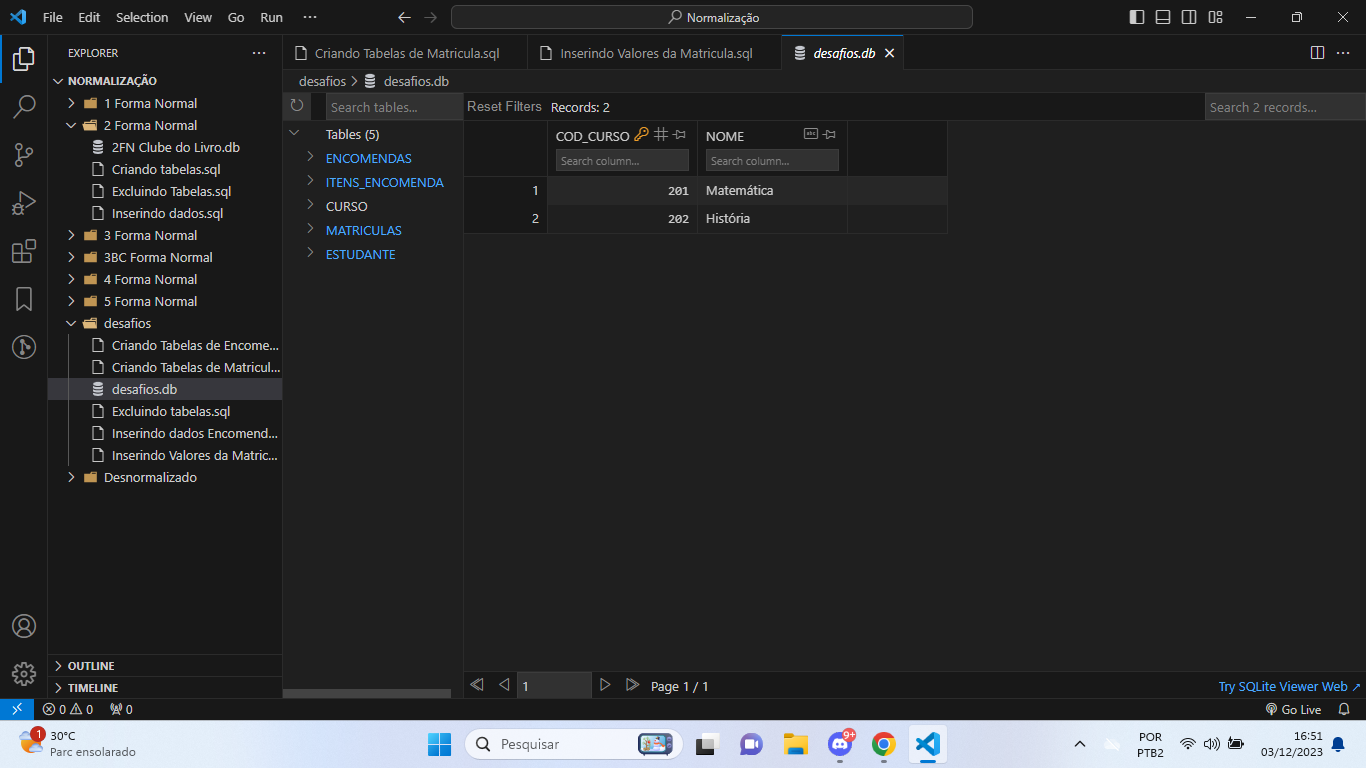Open the circular Git graph icon view

pyautogui.click(x=24, y=347)
